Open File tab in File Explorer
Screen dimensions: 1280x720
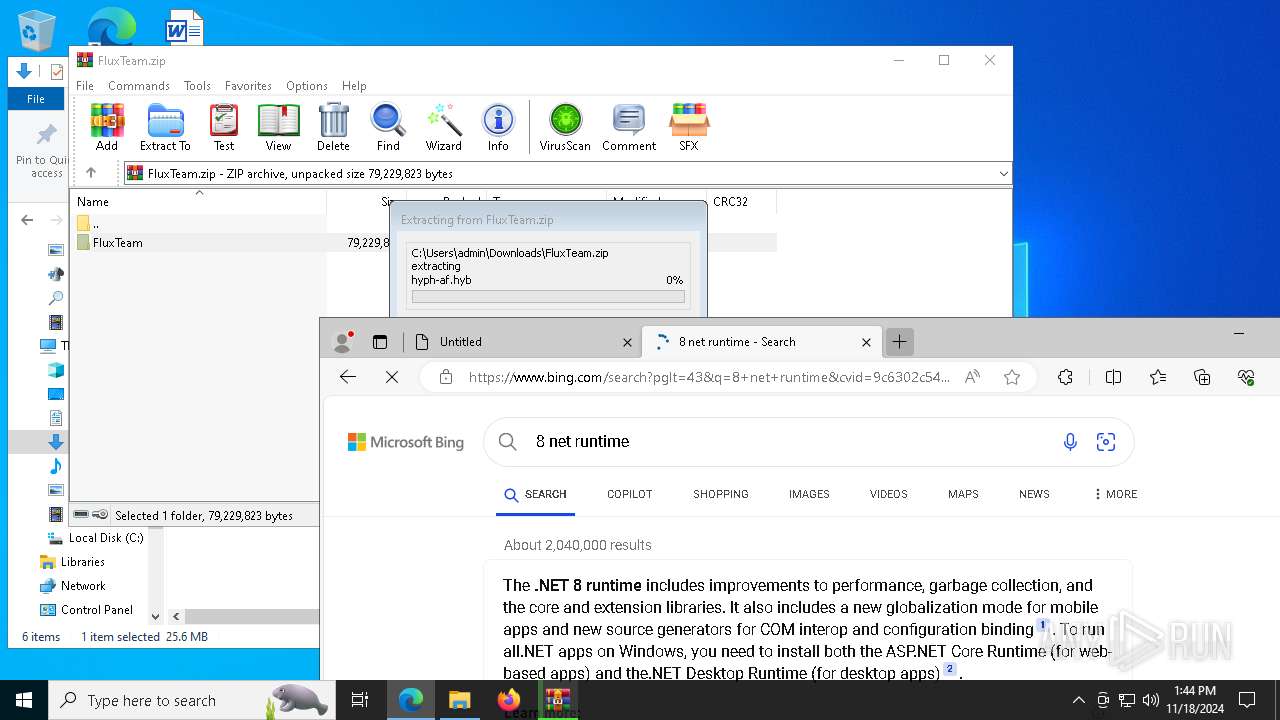(36, 99)
